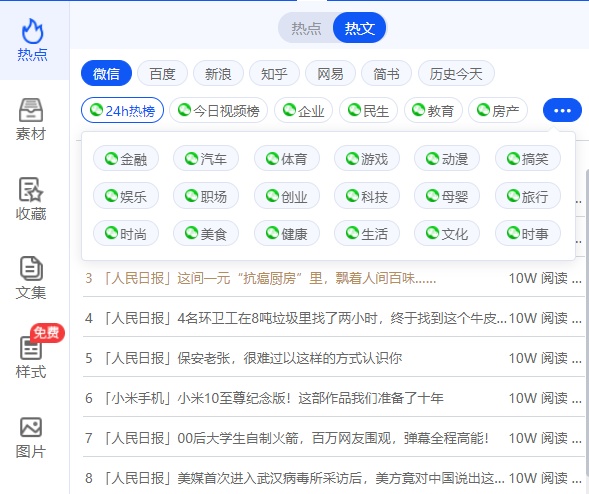The width and height of the screenshot is (589, 494).
Task: Pick 娱乐 from the category popup
Action: pyautogui.click(x=126, y=196)
